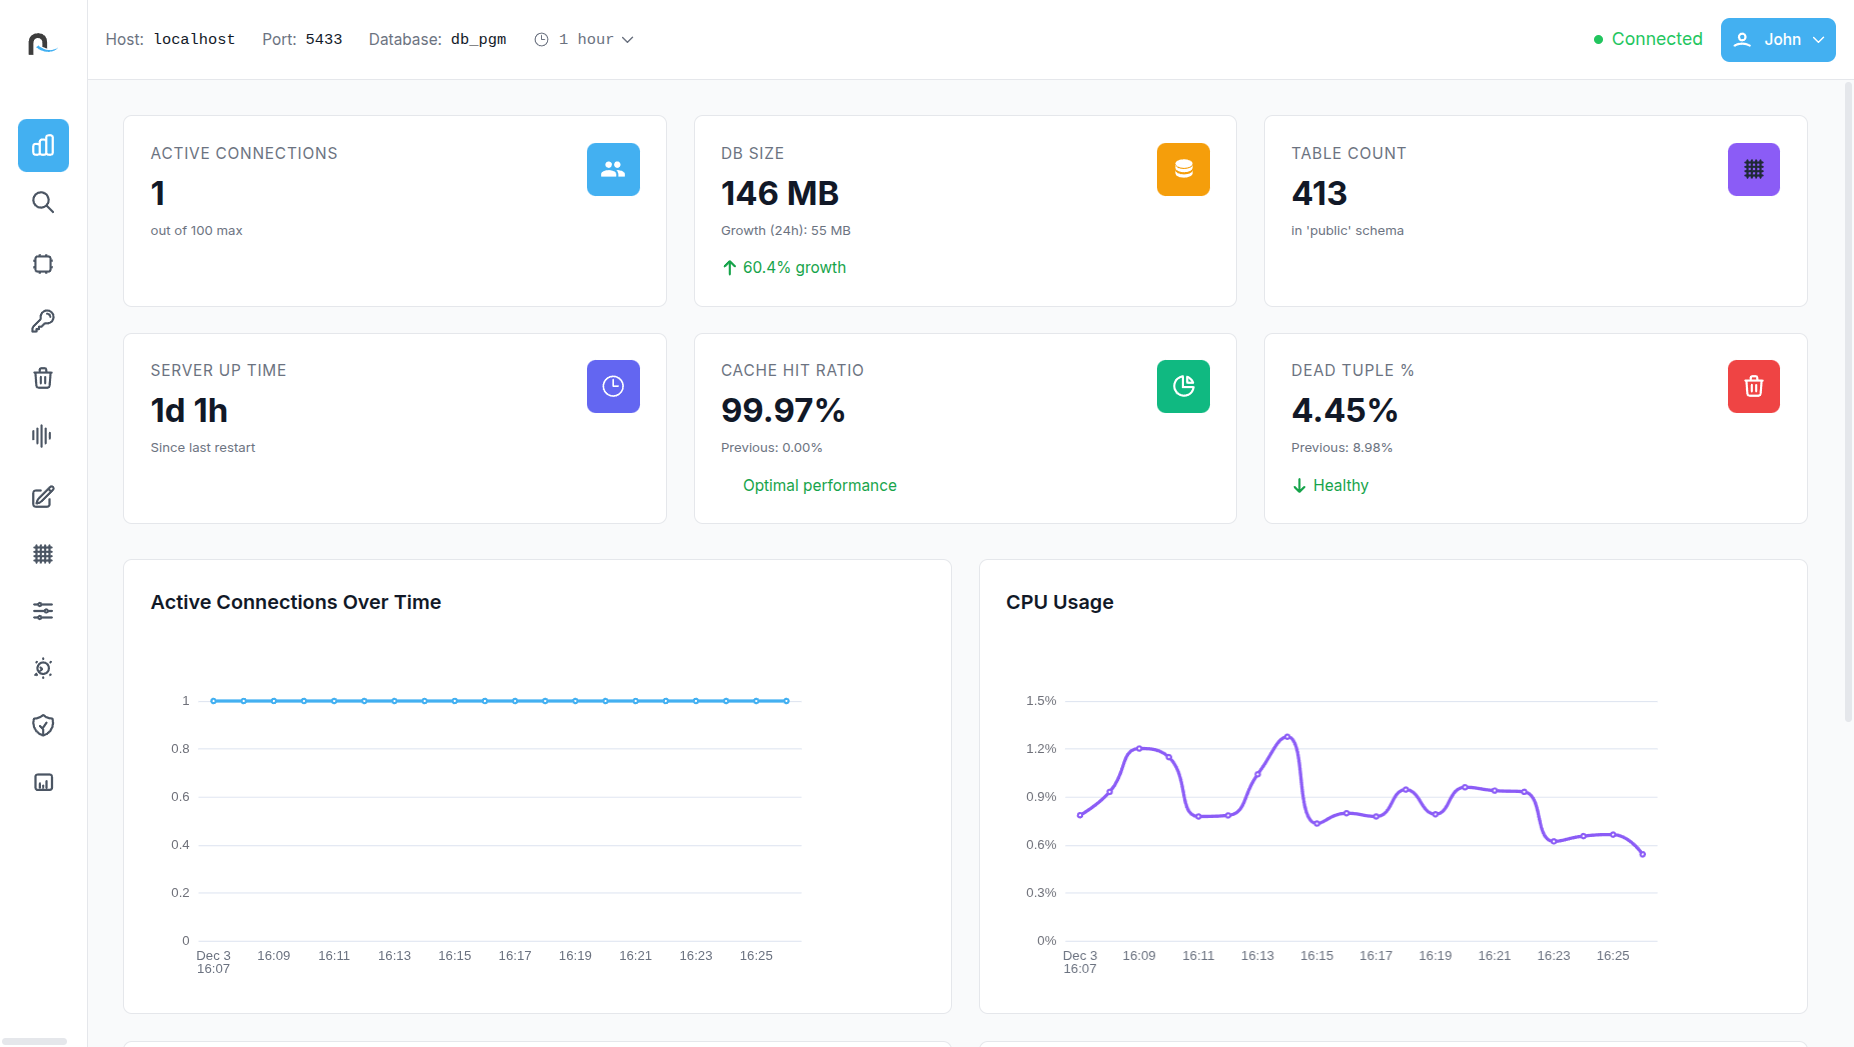Viewport: 1854px width, 1047px height.
Task: Open the square chip icon in sidebar
Action: [x=43, y=264]
